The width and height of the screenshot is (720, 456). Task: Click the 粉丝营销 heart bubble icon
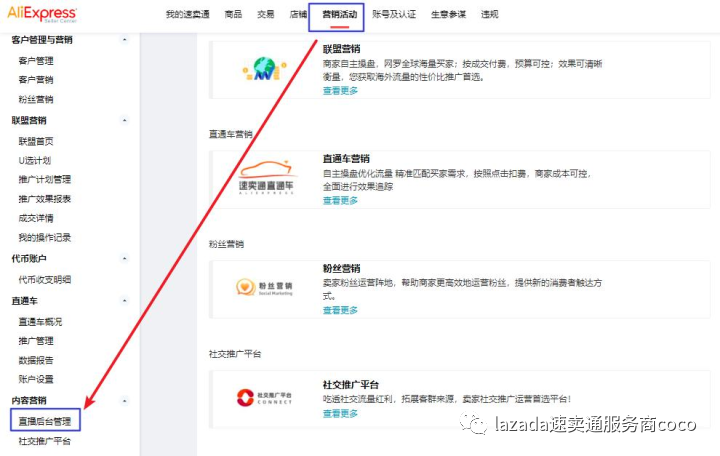click(245, 287)
